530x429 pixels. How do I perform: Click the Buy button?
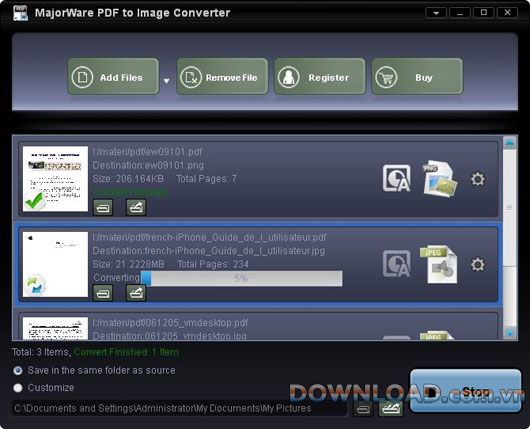[x=417, y=76]
